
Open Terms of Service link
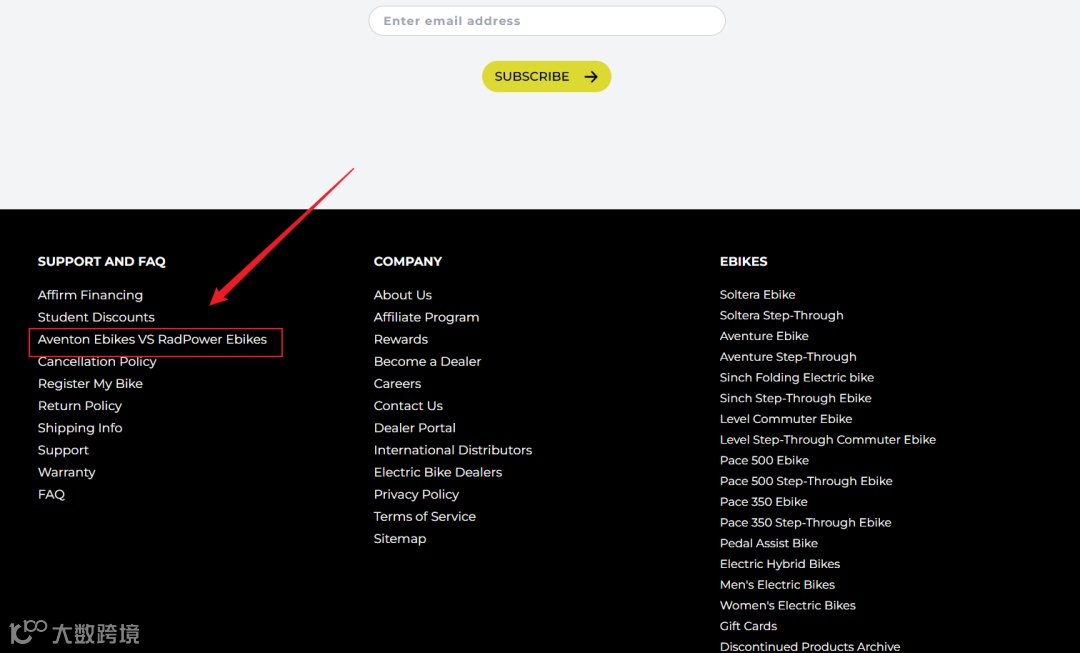[424, 517]
